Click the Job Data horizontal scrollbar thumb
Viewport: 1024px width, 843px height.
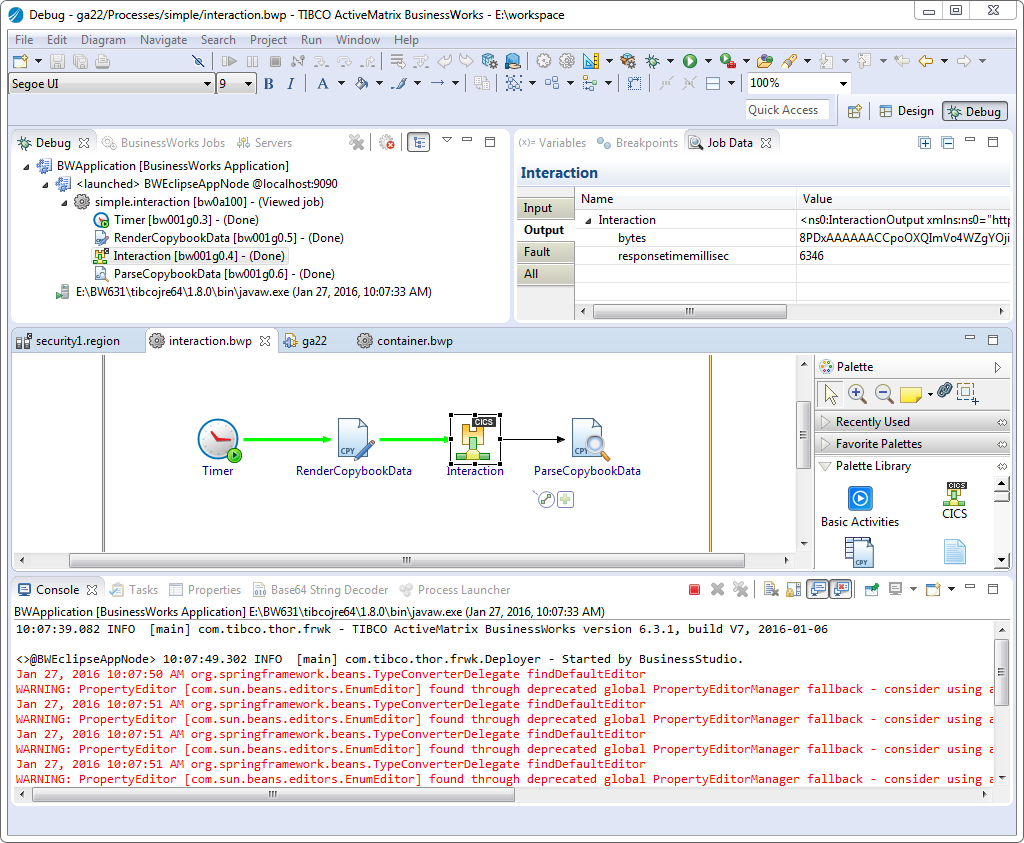click(x=689, y=311)
